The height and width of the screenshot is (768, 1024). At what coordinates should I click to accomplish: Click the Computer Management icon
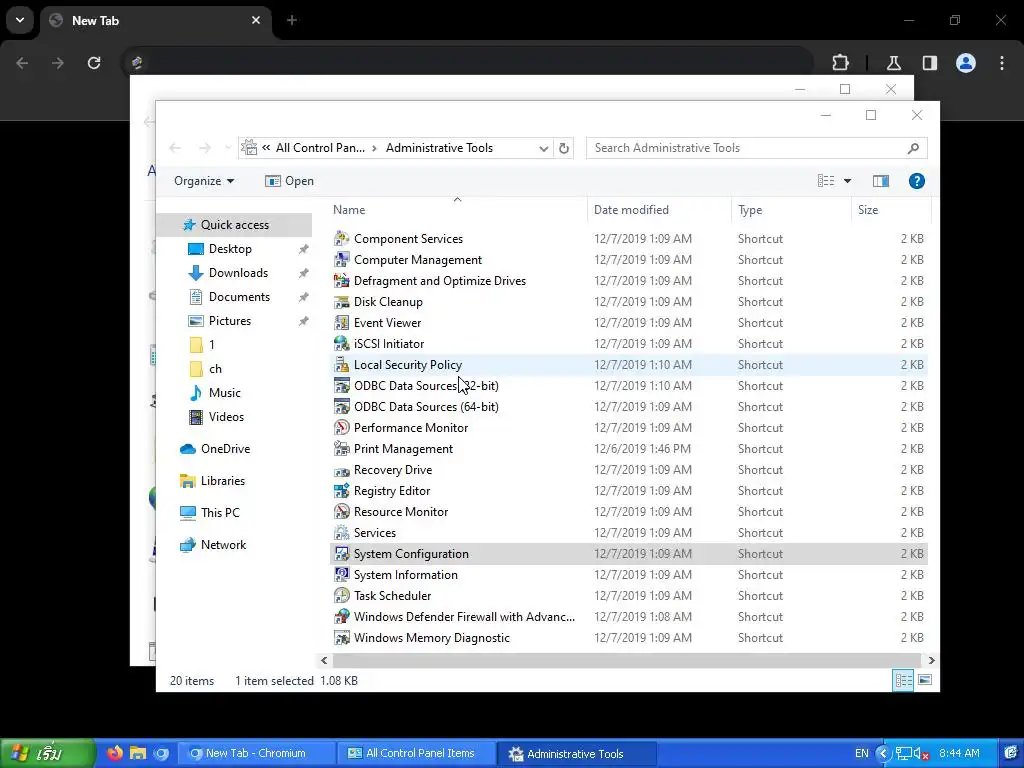point(342,259)
